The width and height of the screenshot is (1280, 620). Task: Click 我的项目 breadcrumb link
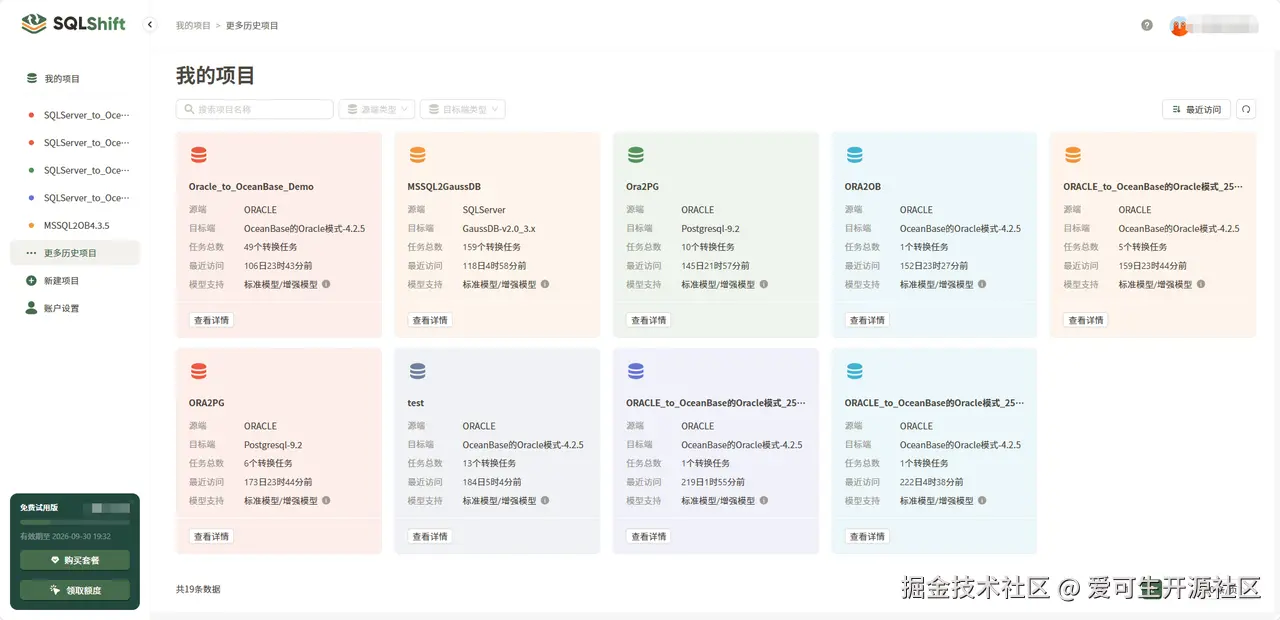[x=193, y=25]
